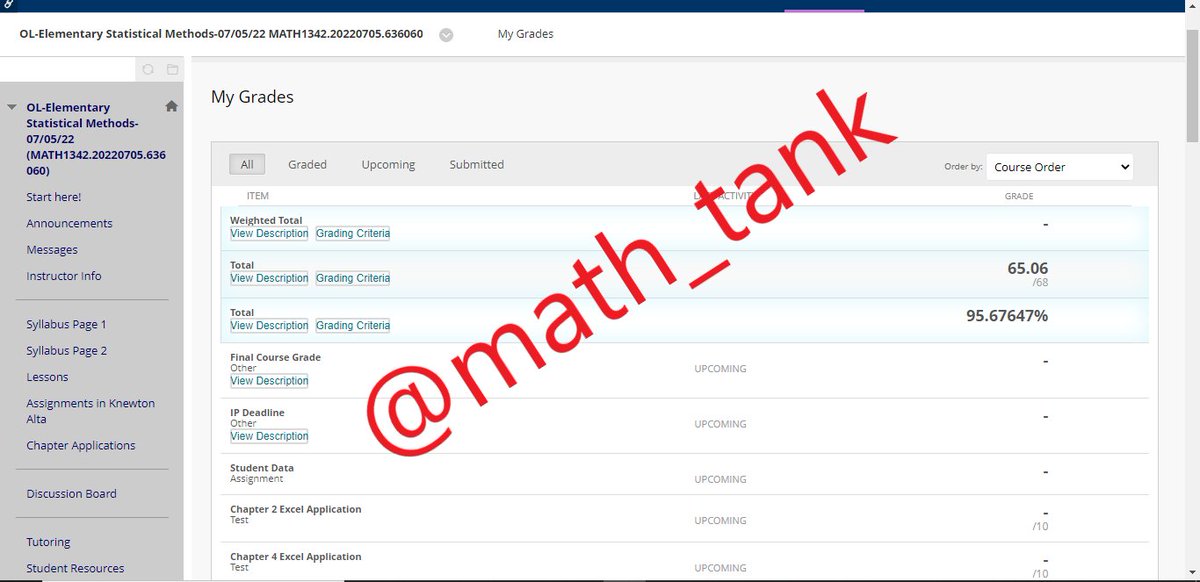
Task: Open the Upcoming tab
Action: pyautogui.click(x=388, y=164)
